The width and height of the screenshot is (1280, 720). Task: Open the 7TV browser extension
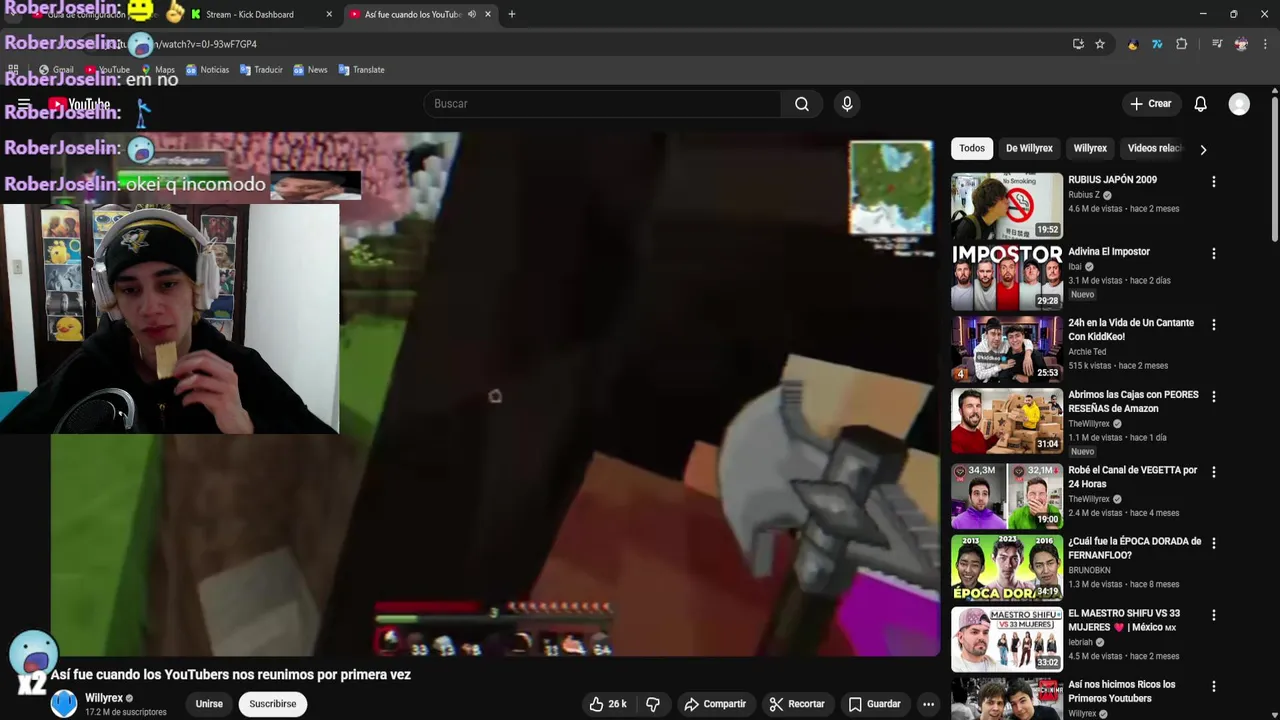[x=1157, y=44]
